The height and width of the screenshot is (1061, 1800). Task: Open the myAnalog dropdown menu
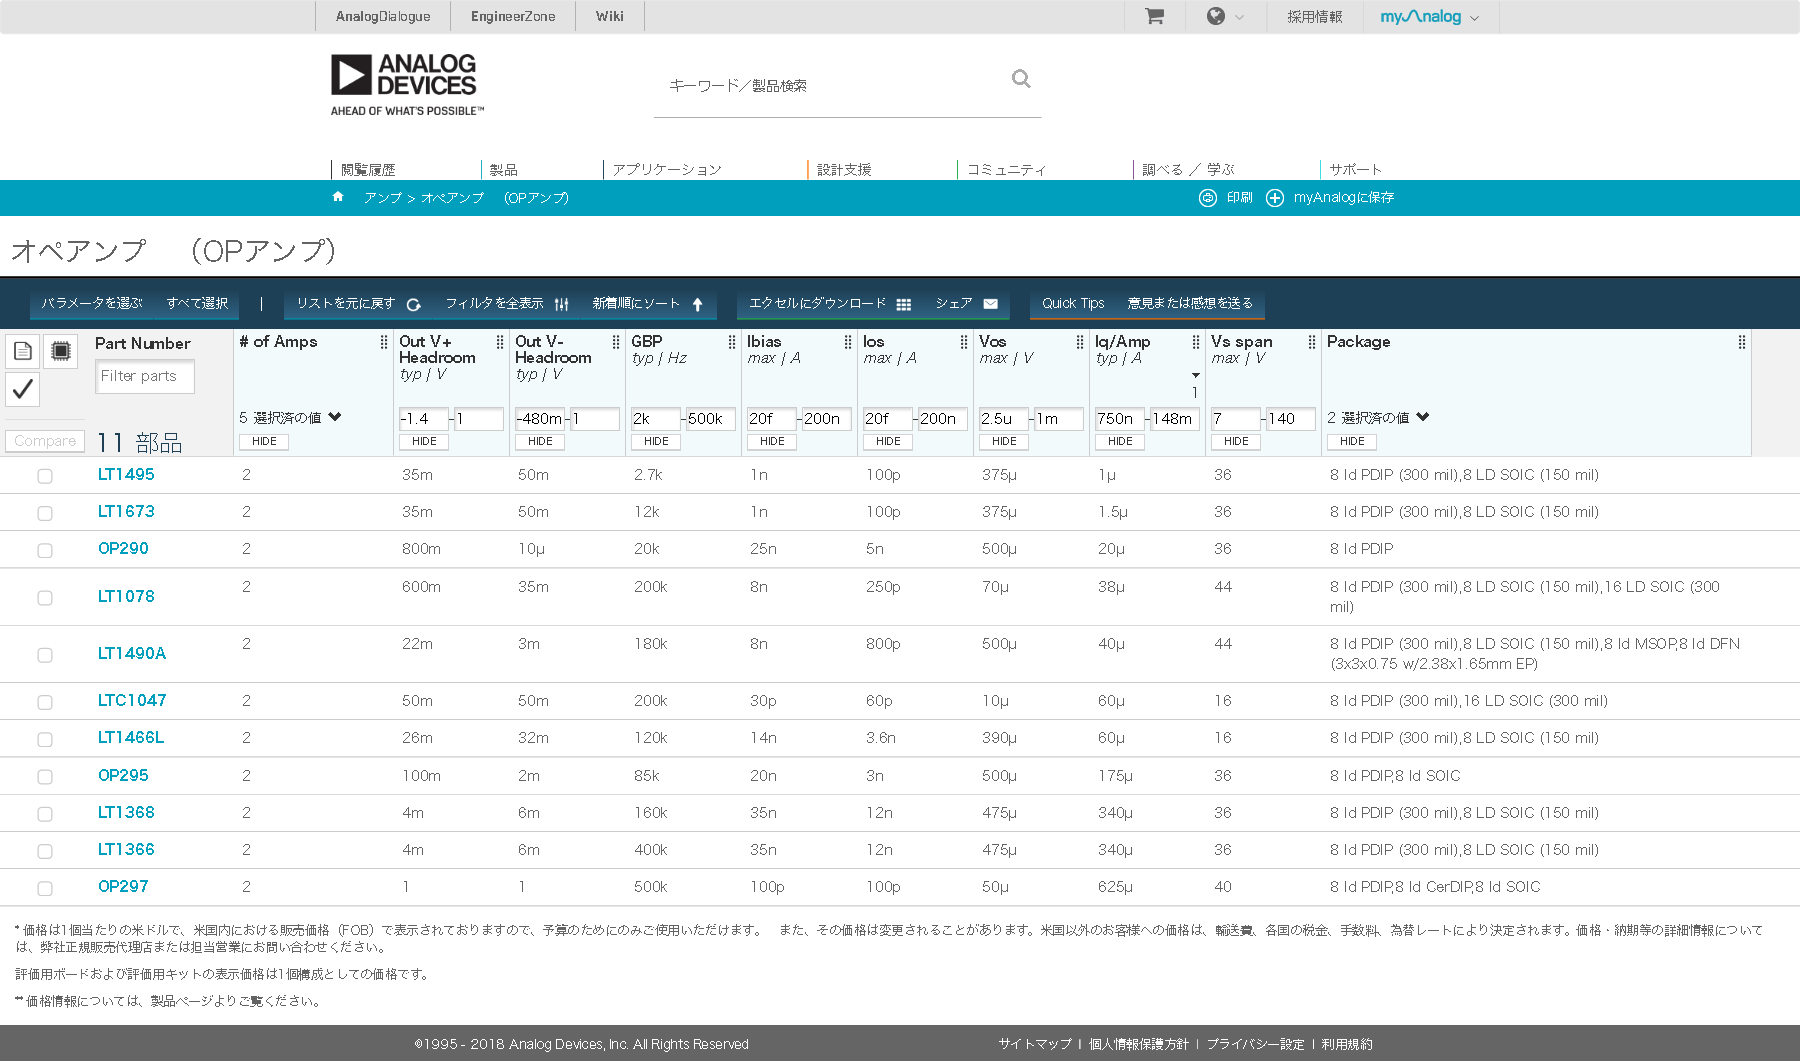1429,17
